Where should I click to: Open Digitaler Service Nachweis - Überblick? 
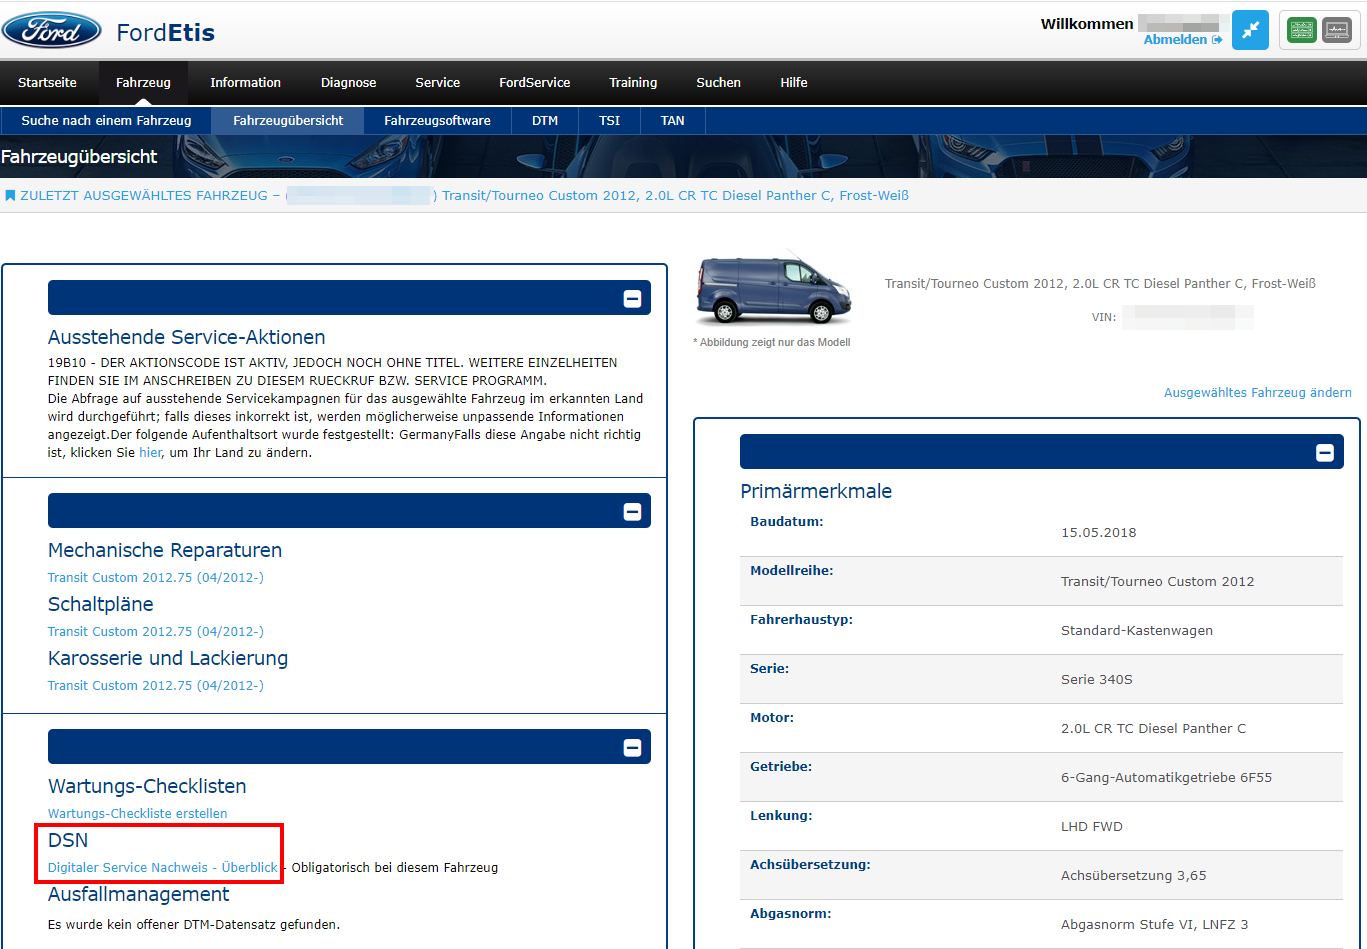pos(162,868)
